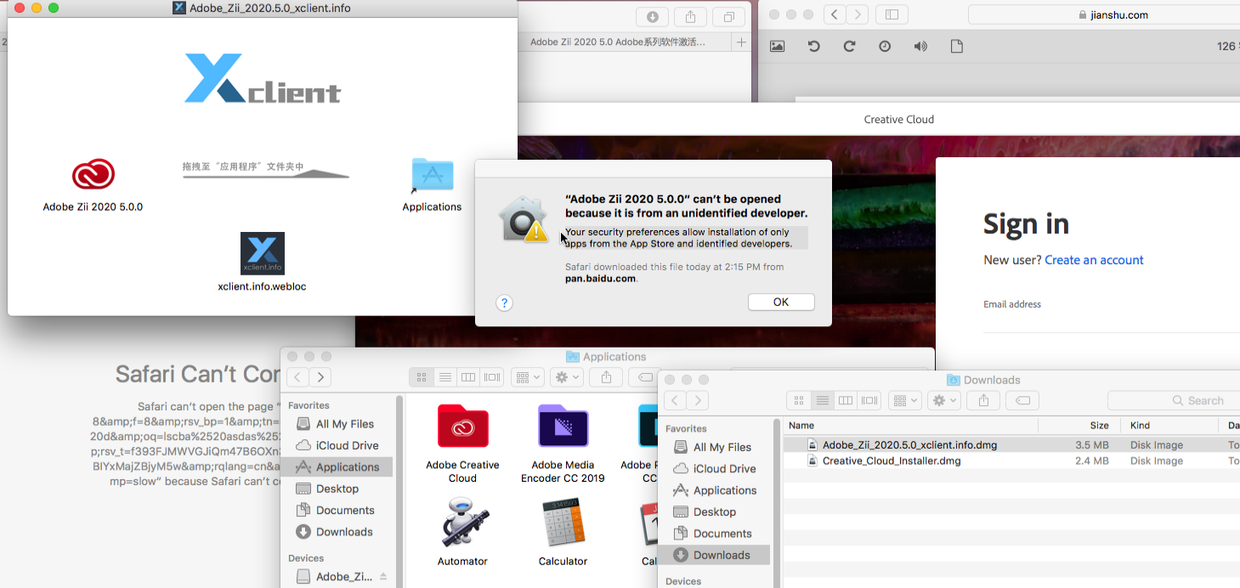
Task: Open the arrange dropdown in the Downloads window
Action: [x=905, y=400]
